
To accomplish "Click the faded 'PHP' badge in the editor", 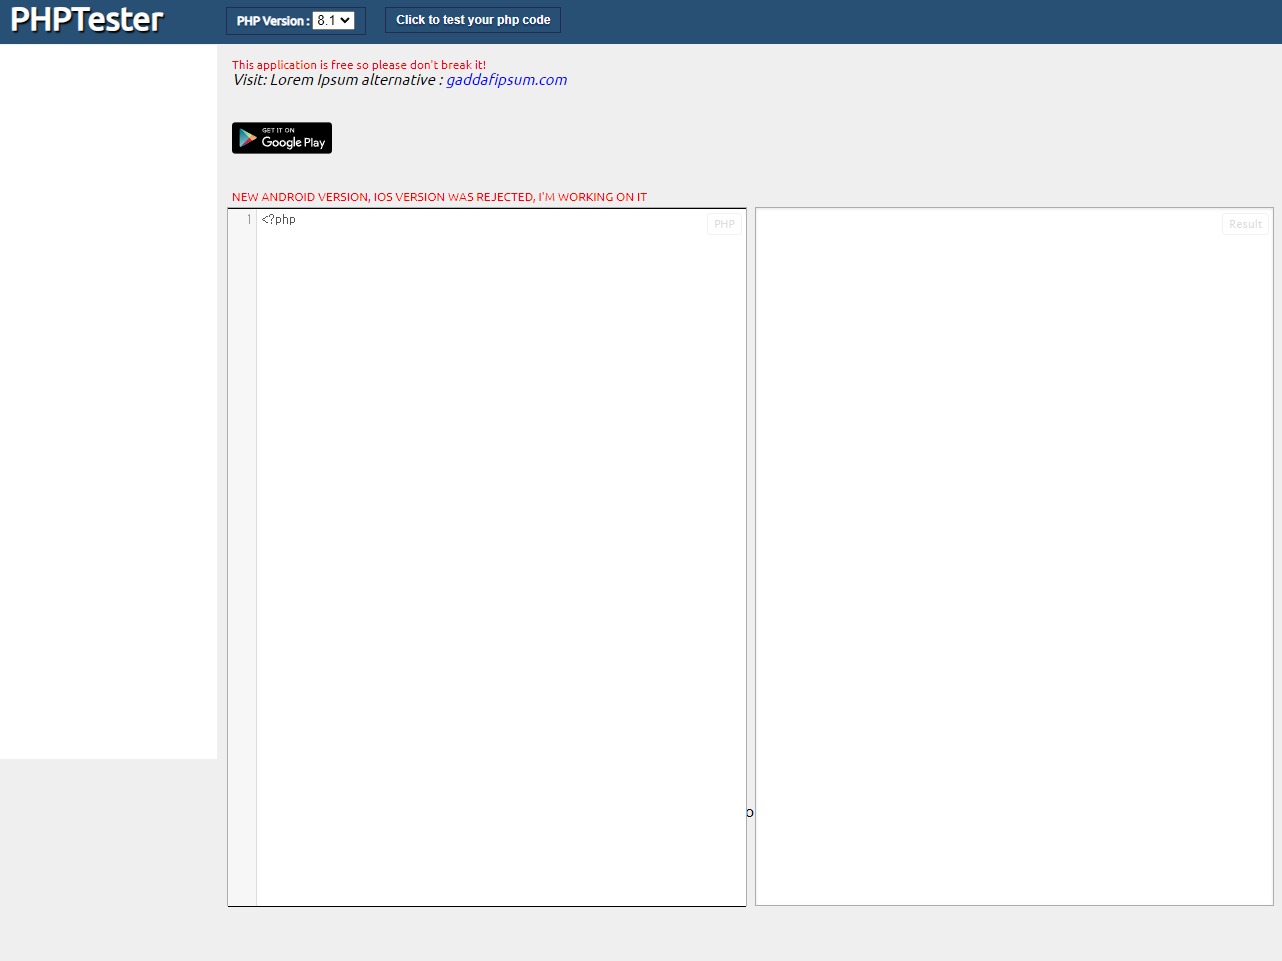I will [724, 224].
